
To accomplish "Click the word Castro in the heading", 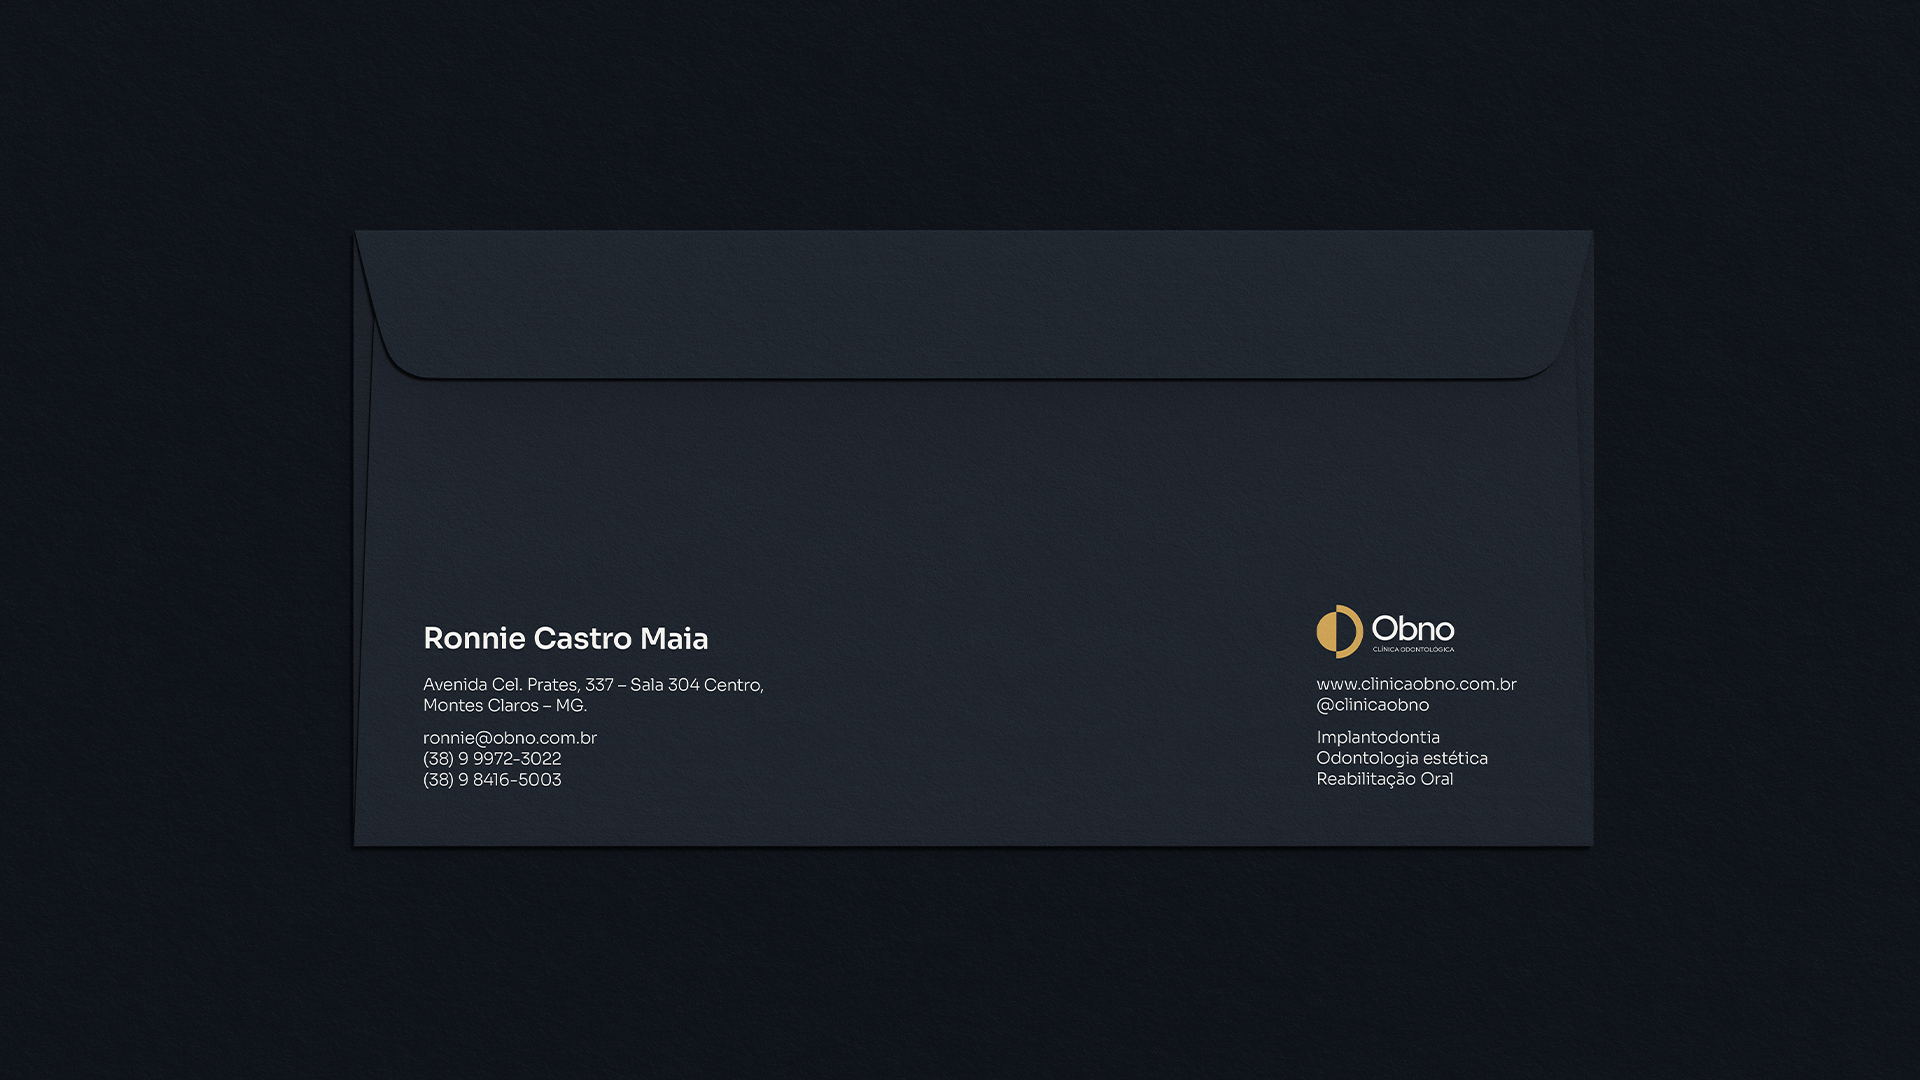I will click(x=582, y=638).
